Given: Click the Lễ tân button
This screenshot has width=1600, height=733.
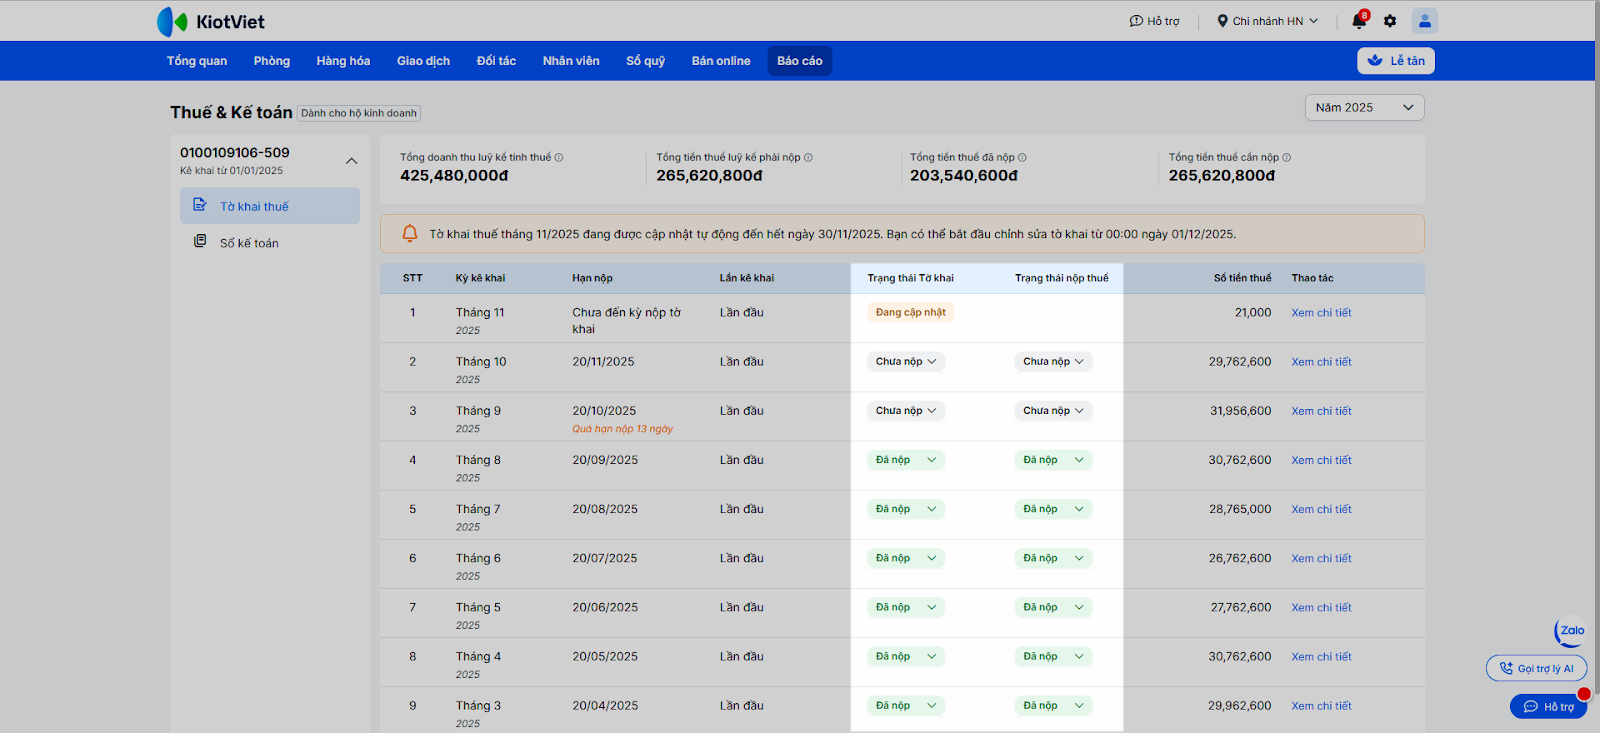Looking at the screenshot, I should tap(1395, 61).
